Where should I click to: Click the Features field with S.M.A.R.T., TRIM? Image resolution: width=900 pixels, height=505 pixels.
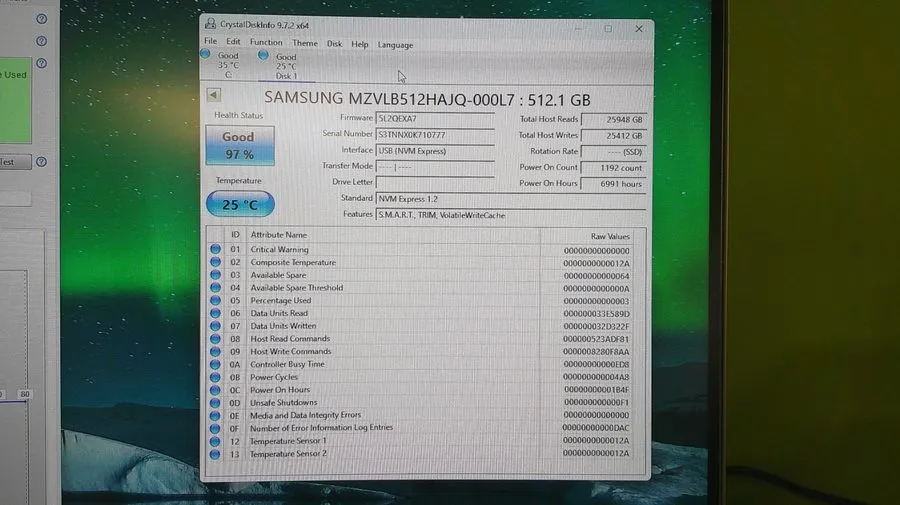510,215
